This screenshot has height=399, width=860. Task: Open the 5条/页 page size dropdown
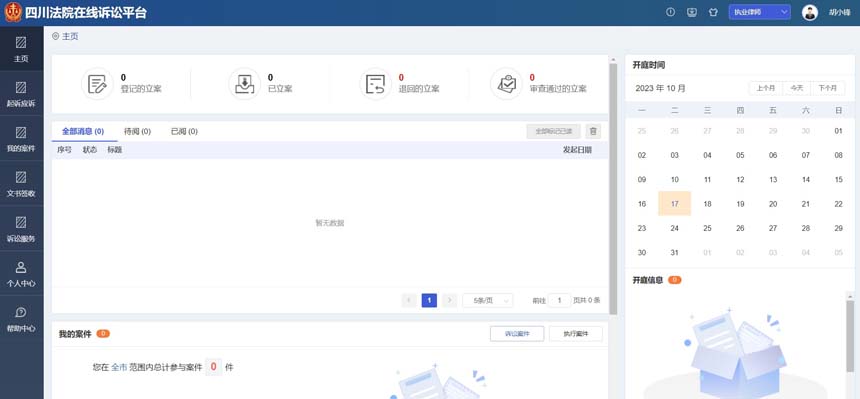[x=488, y=300]
